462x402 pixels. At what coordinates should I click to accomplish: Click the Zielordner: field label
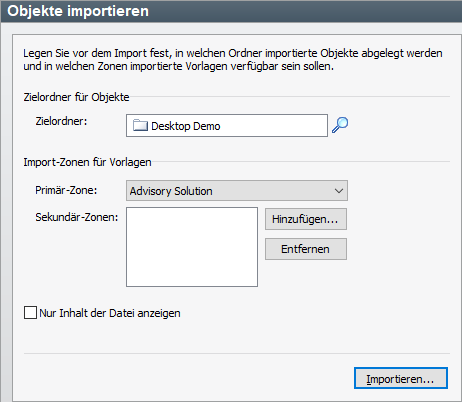(61, 121)
